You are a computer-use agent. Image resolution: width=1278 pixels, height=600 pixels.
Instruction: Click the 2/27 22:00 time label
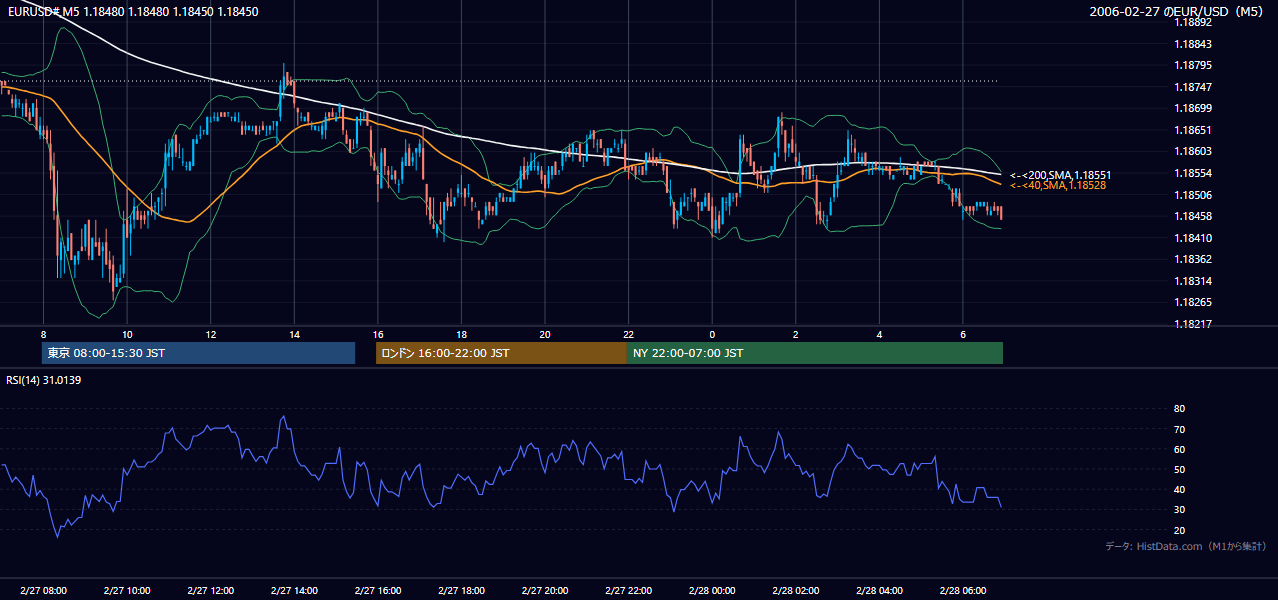click(x=628, y=590)
